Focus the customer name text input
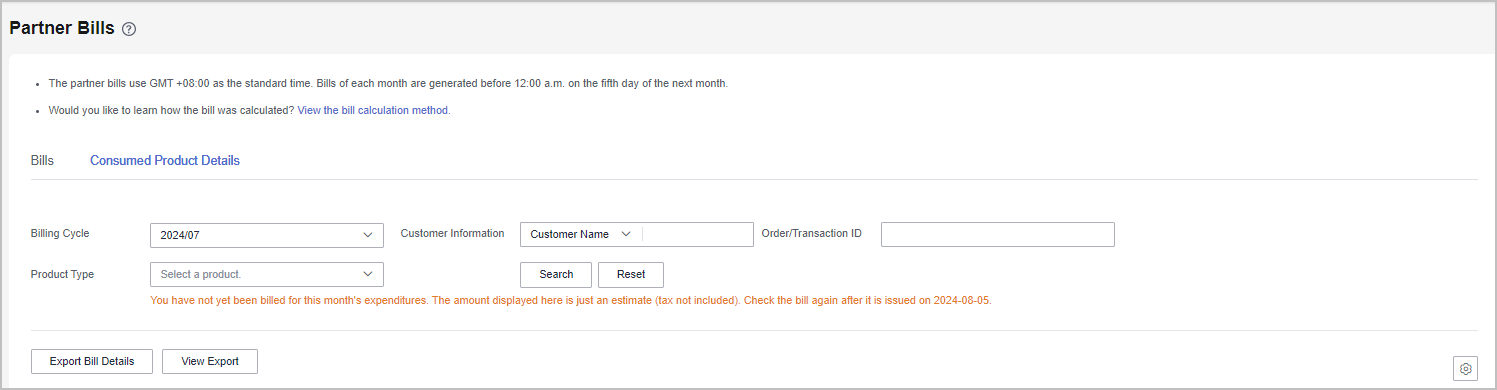 698,234
